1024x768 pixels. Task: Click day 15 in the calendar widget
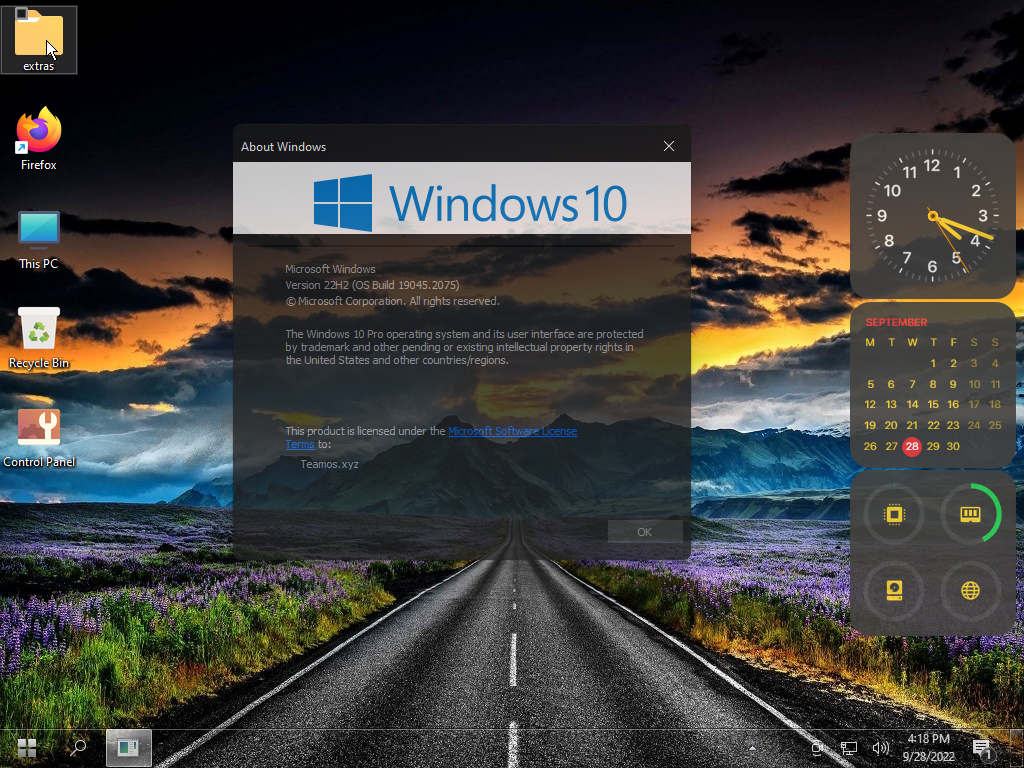click(933, 404)
